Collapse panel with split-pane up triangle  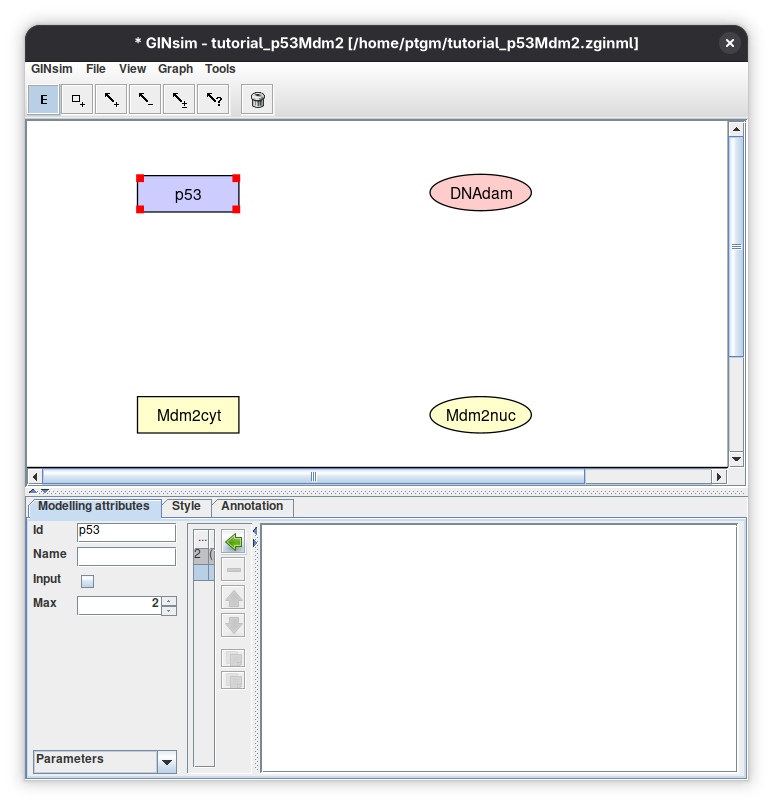click(33, 491)
